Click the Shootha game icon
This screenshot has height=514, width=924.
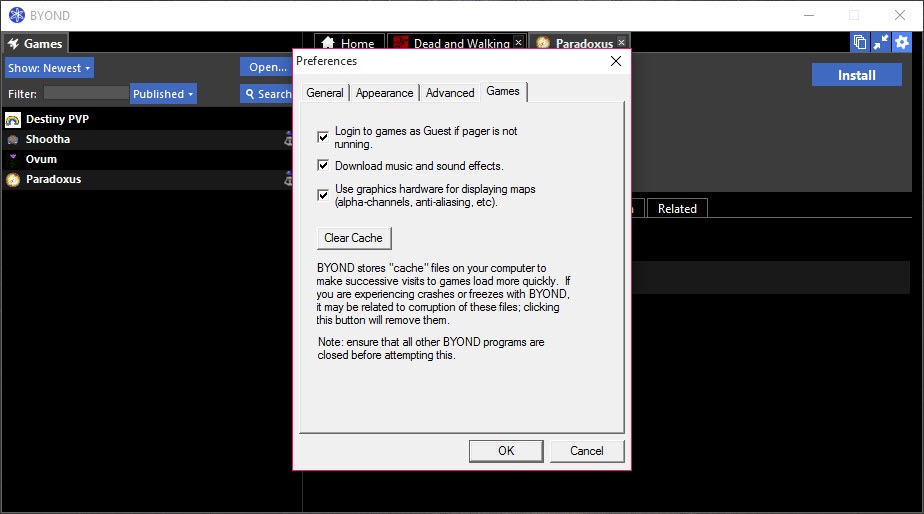point(13,140)
